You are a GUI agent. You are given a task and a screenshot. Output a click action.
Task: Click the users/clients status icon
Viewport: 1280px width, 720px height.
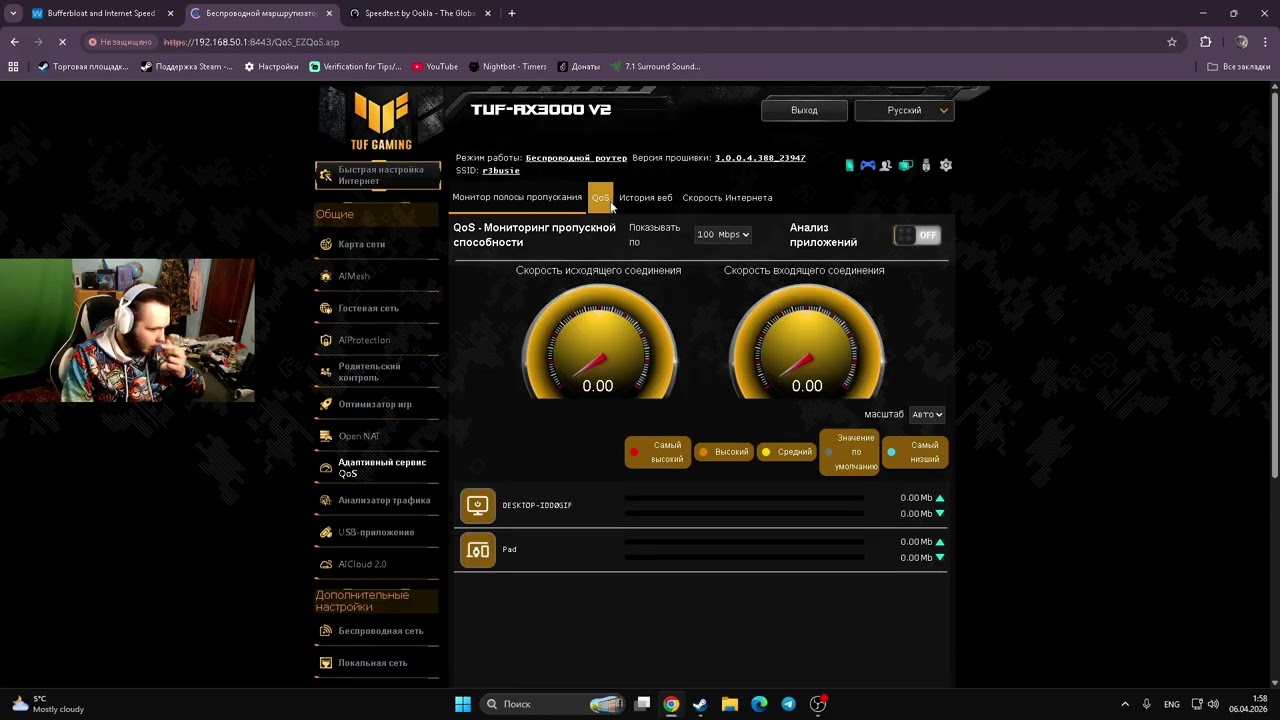tap(886, 165)
